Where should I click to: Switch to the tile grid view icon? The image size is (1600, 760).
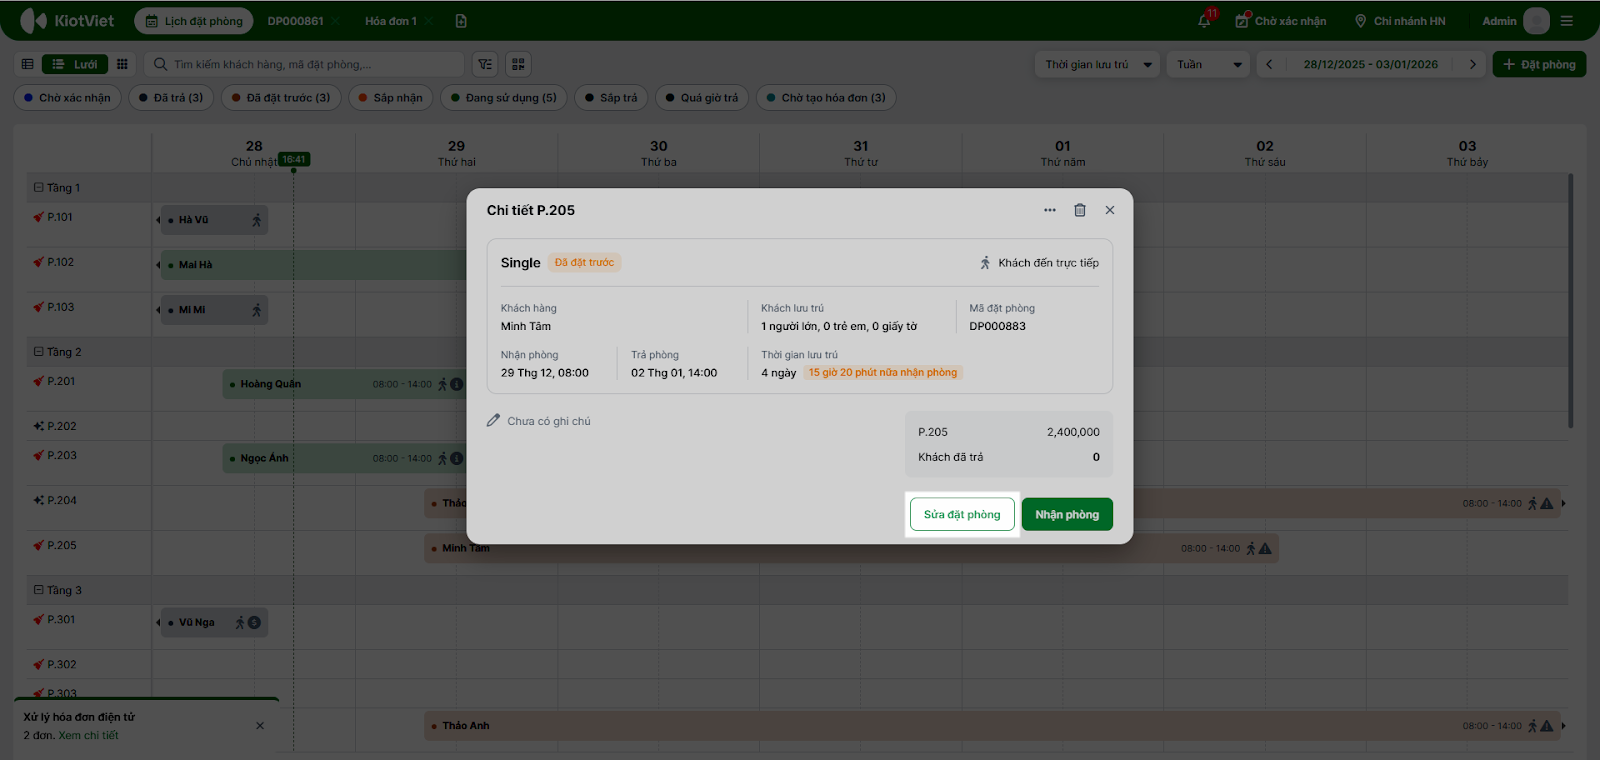click(122, 64)
